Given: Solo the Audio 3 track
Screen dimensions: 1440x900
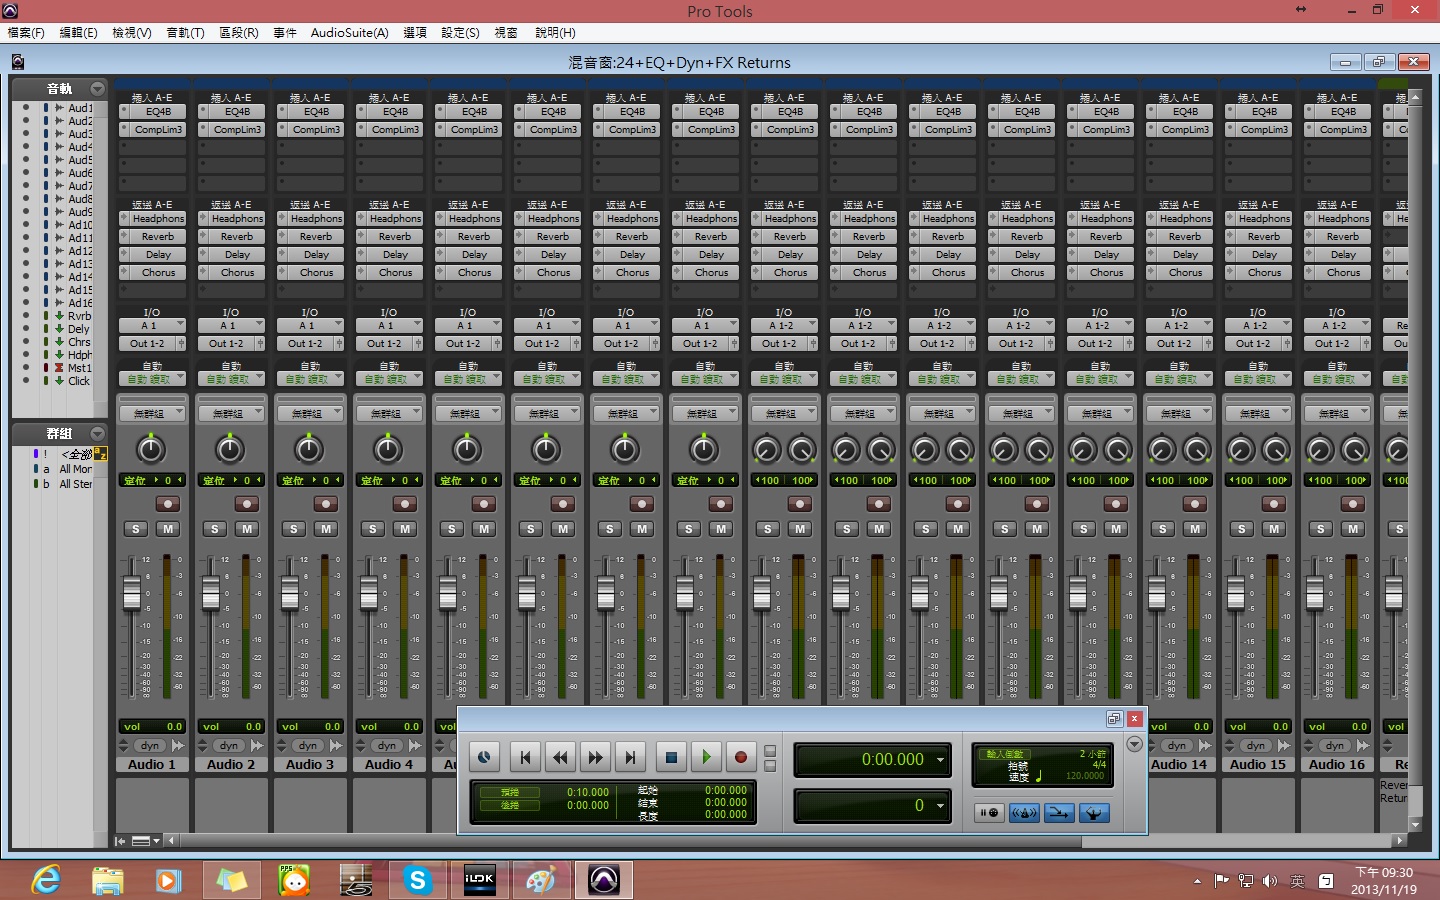Looking at the screenshot, I should pos(294,529).
